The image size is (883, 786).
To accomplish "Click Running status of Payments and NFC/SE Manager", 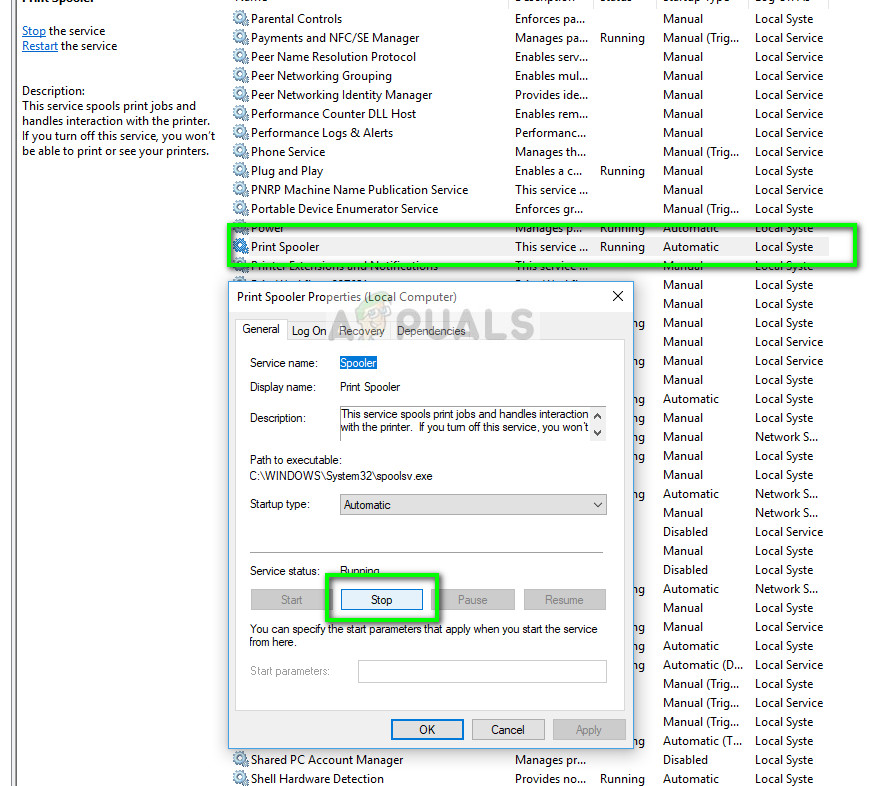I will point(622,38).
